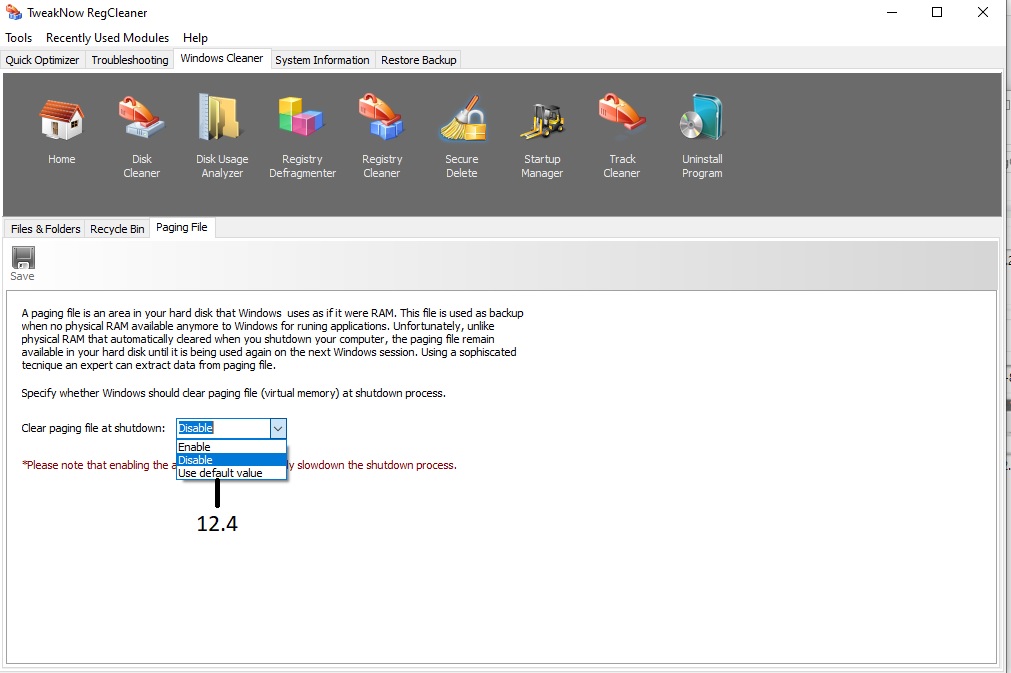
Task: Switch to System Information tab
Action: pos(322,60)
